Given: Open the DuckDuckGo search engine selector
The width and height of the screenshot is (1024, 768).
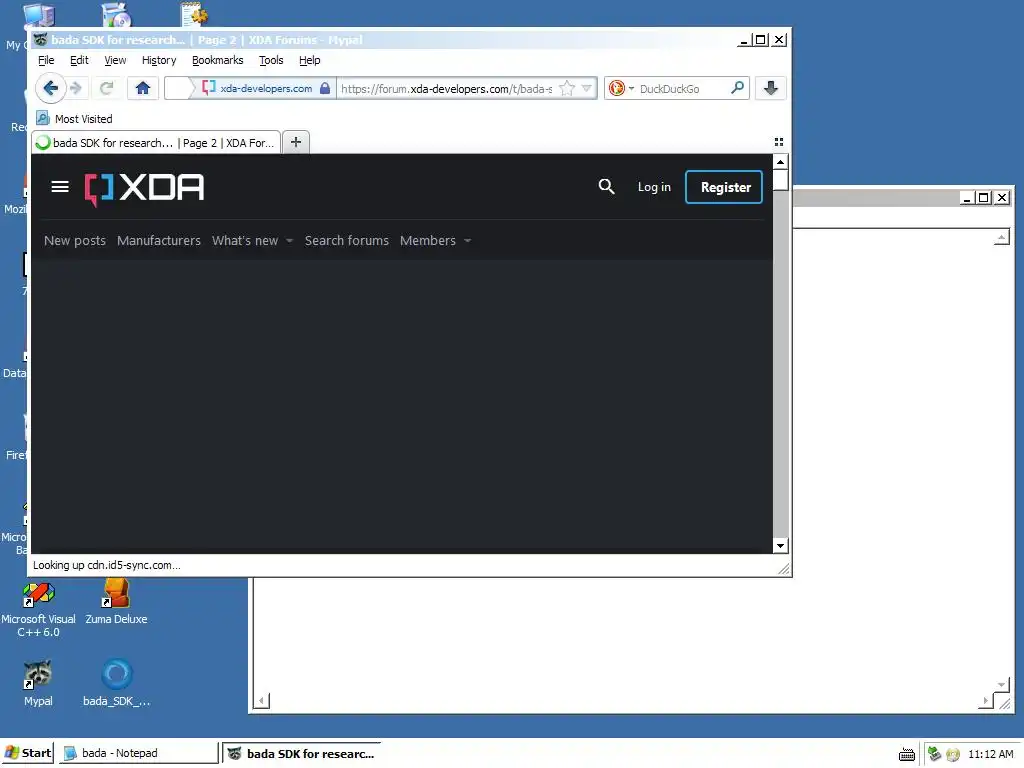Looking at the screenshot, I should pyautogui.click(x=621, y=88).
